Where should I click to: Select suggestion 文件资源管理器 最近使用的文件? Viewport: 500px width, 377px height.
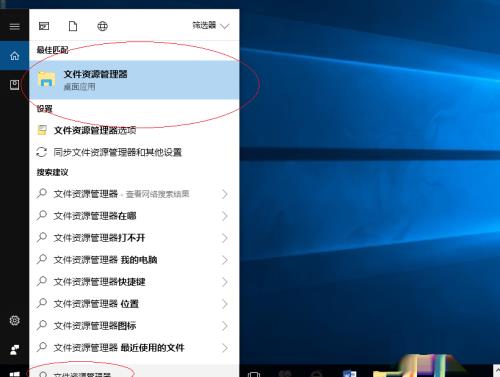coord(134,348)
